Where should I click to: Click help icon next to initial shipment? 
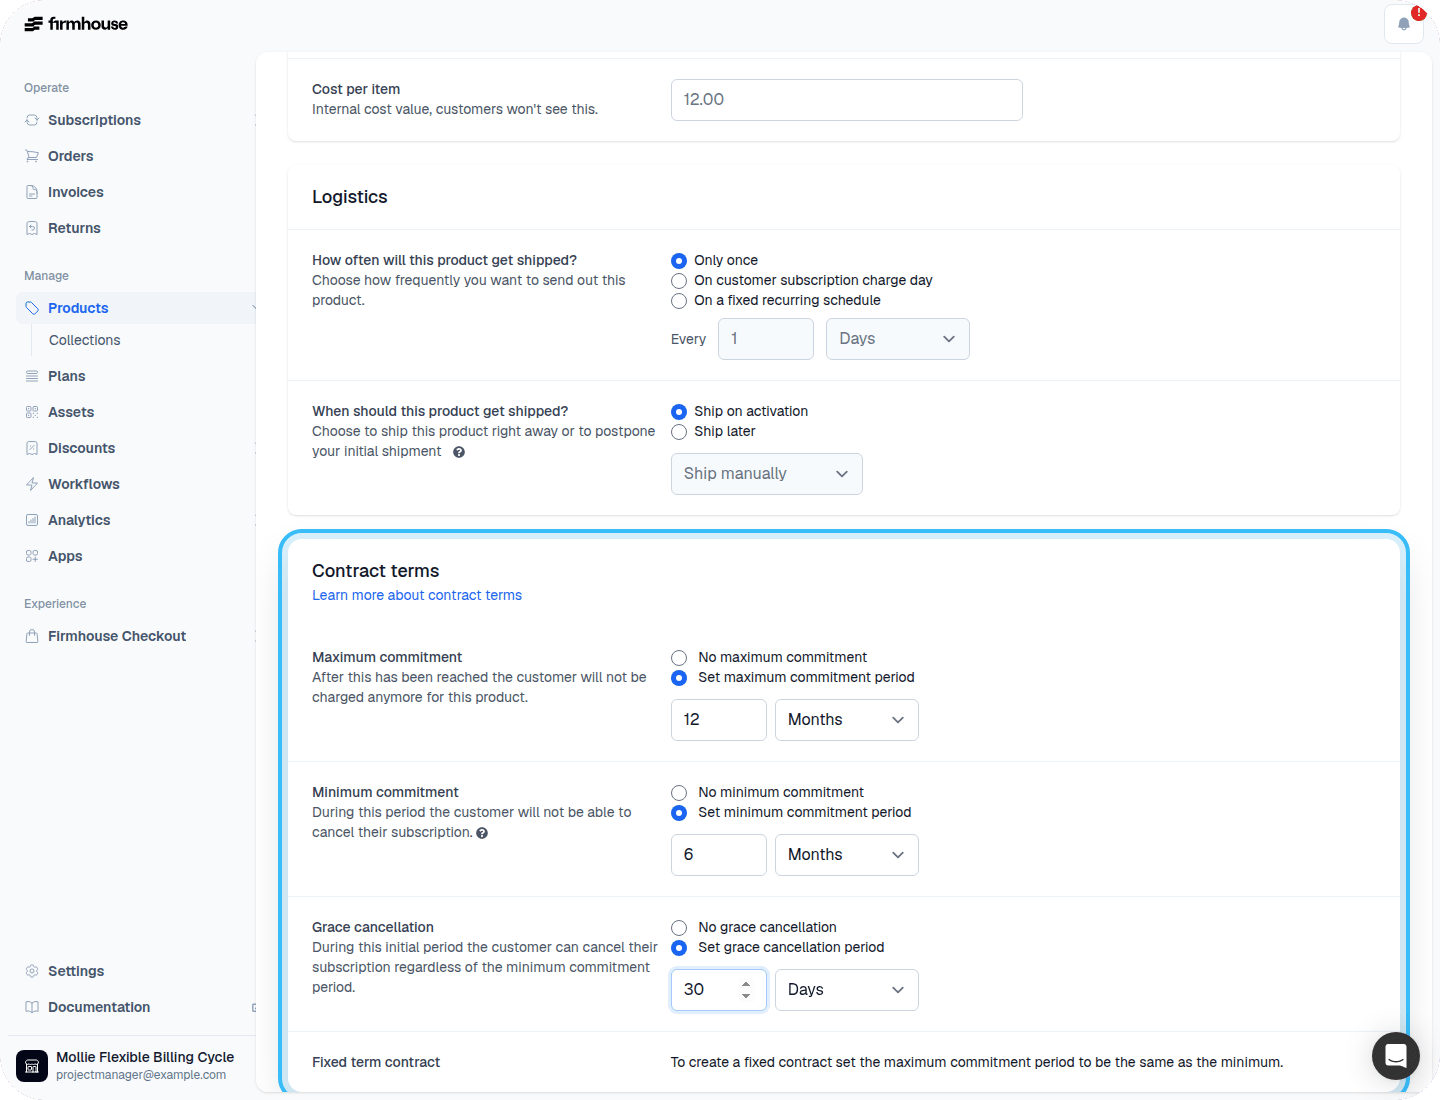[x=459, y=452]
